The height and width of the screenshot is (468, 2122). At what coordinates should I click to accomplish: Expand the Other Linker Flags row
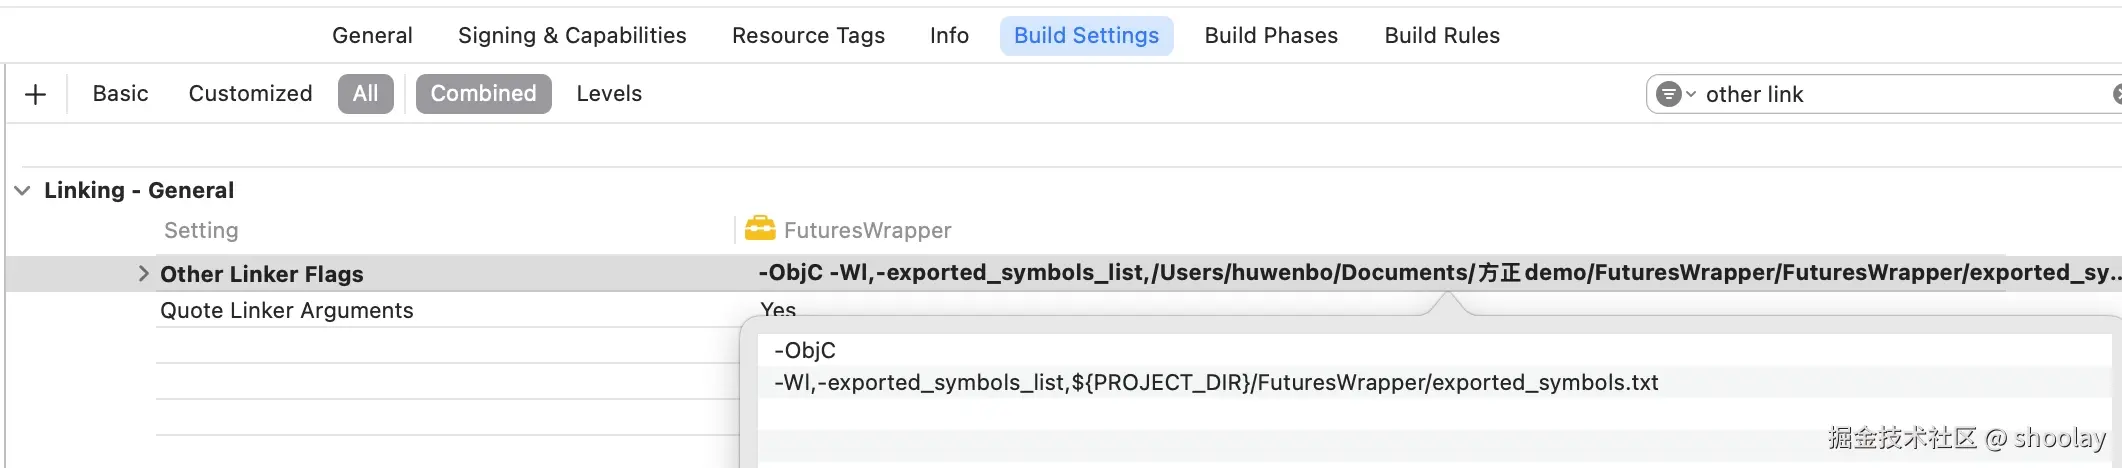(x=143, y=273)
